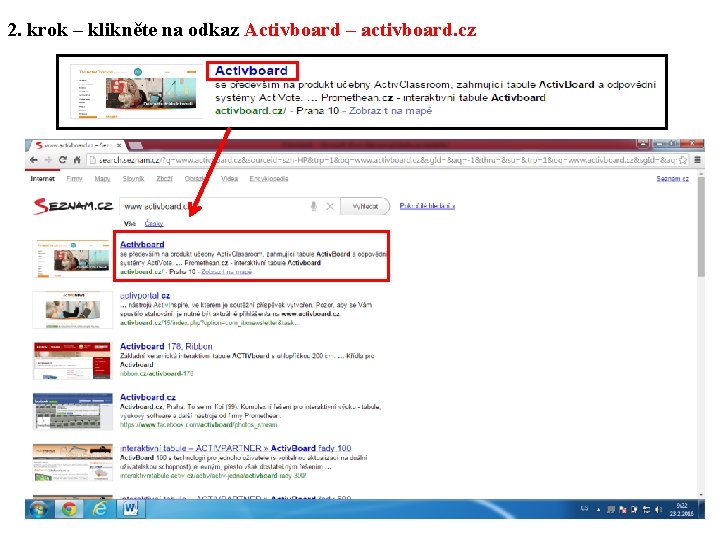Click the search field with www.activboard.cz
720x540 pixels.
click(x=230, y=207)
